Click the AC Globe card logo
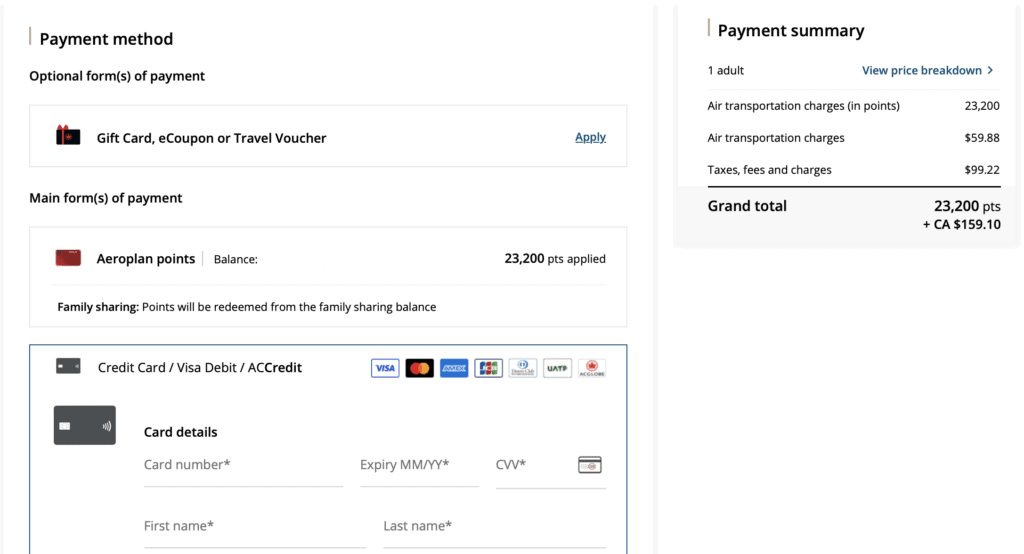1024x554 pixels. [592, 368]
